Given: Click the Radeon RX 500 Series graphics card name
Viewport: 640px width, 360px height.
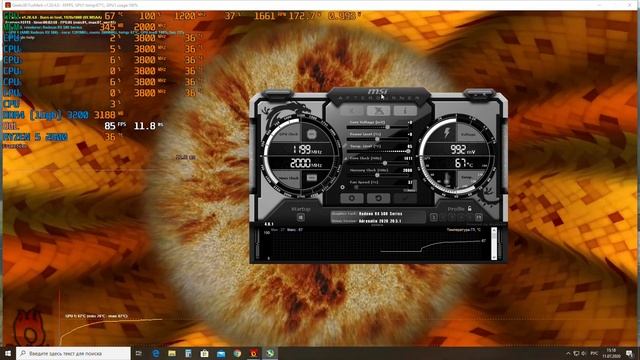Looking at the screenshot, I should [380, 213].
